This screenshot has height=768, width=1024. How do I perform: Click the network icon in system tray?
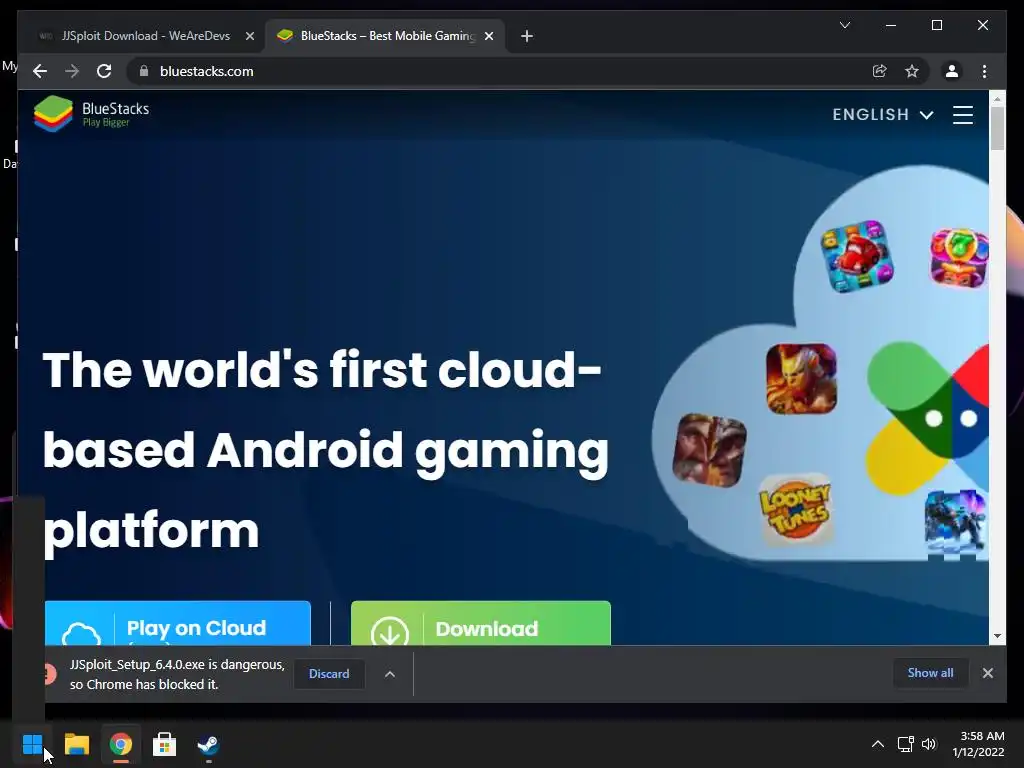point(905,744)
